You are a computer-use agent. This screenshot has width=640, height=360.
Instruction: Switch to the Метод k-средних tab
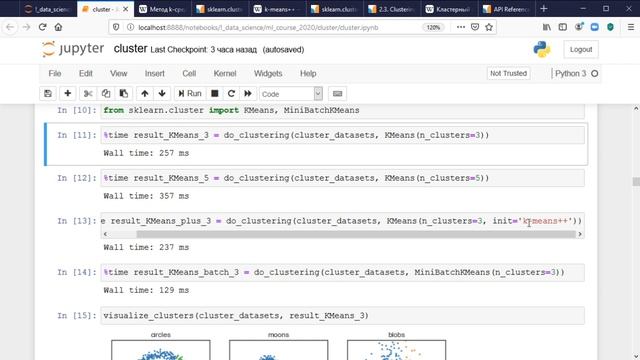(x=162, y=9)
